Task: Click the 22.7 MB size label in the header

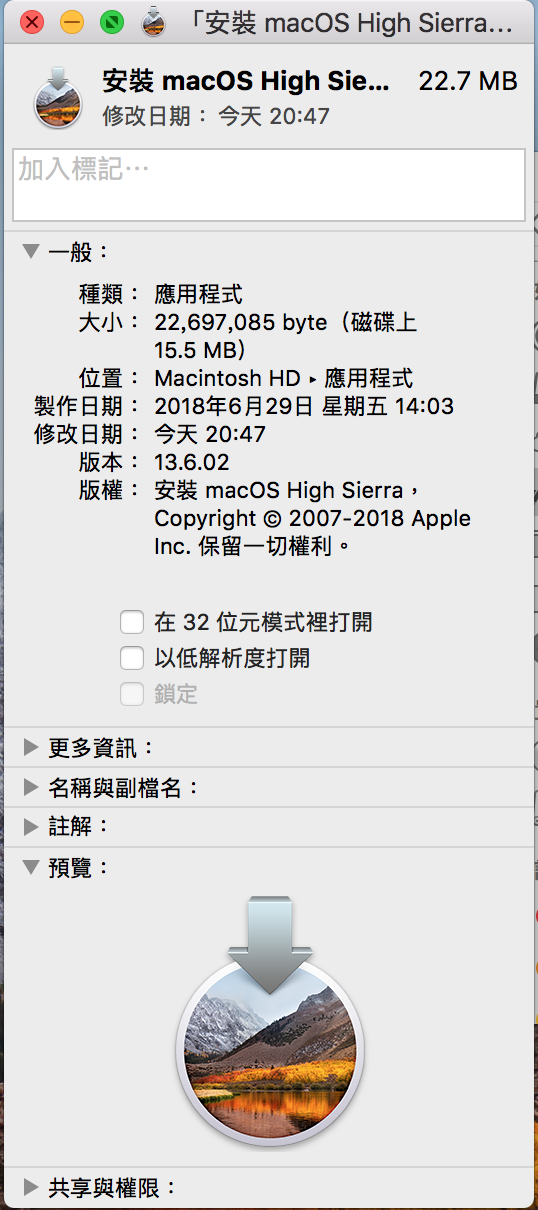Action: click(x=468, y=82)
